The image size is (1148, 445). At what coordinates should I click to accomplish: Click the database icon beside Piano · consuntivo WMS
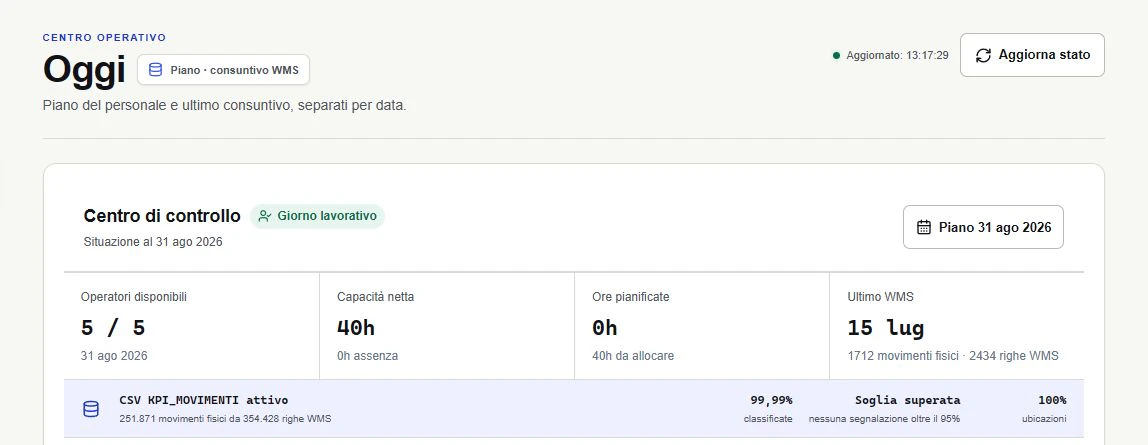coord(155,70)
